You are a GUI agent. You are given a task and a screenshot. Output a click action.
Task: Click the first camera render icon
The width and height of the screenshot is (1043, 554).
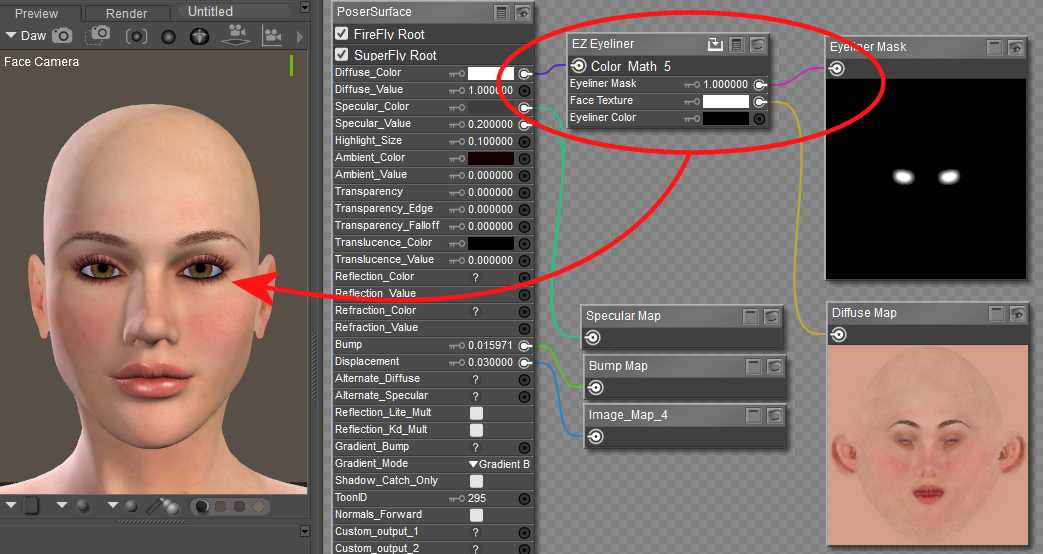(63, 36)
